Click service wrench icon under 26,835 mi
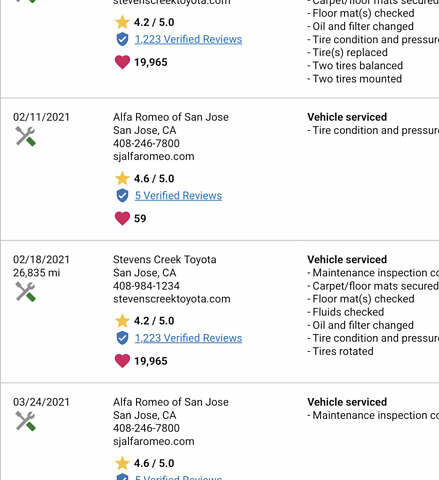This screenshot has height=480, width=439. [x=25, y=292]
